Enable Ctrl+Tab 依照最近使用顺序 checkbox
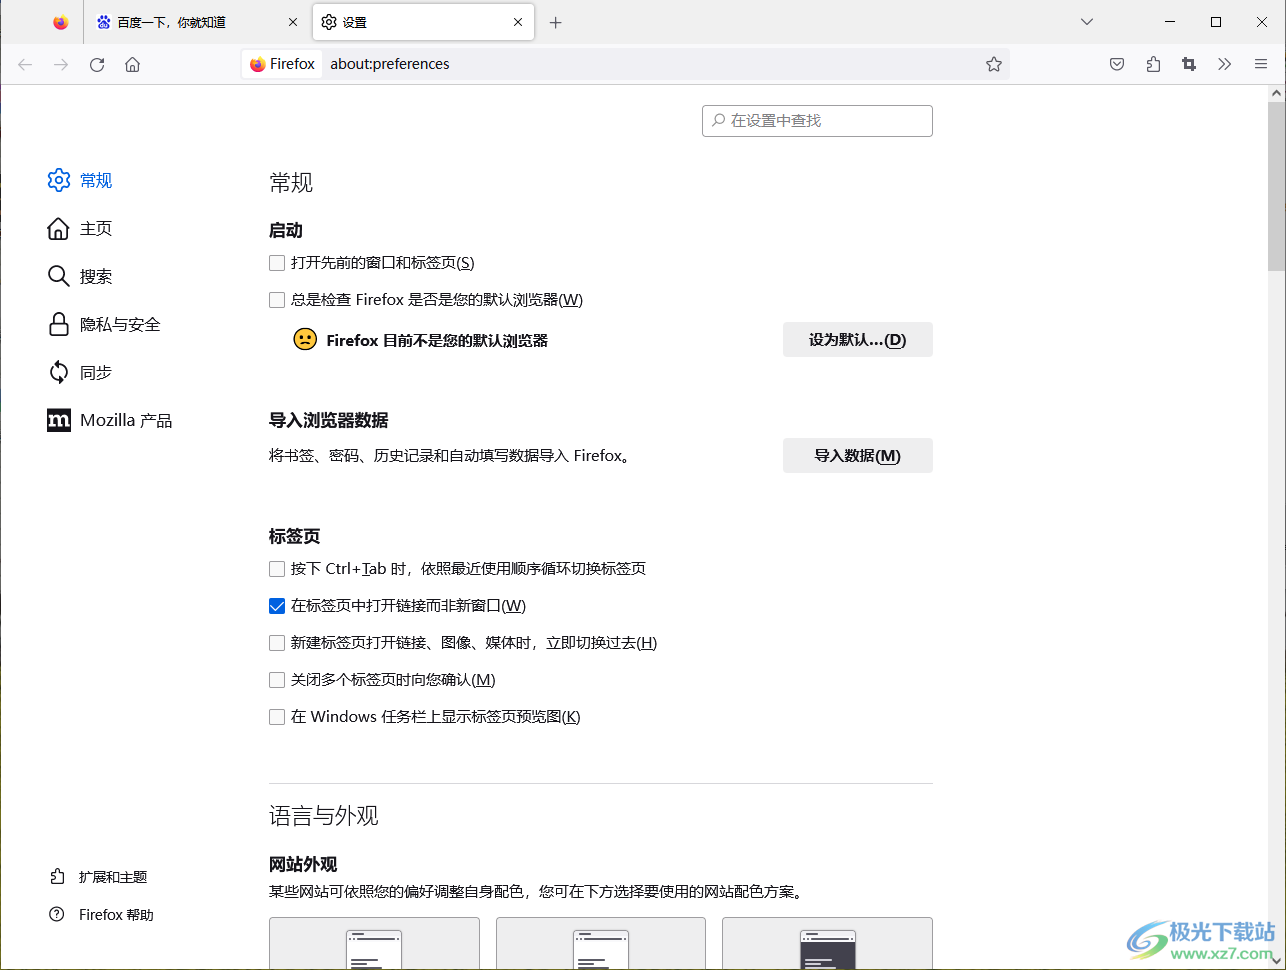 pos(277,569)
